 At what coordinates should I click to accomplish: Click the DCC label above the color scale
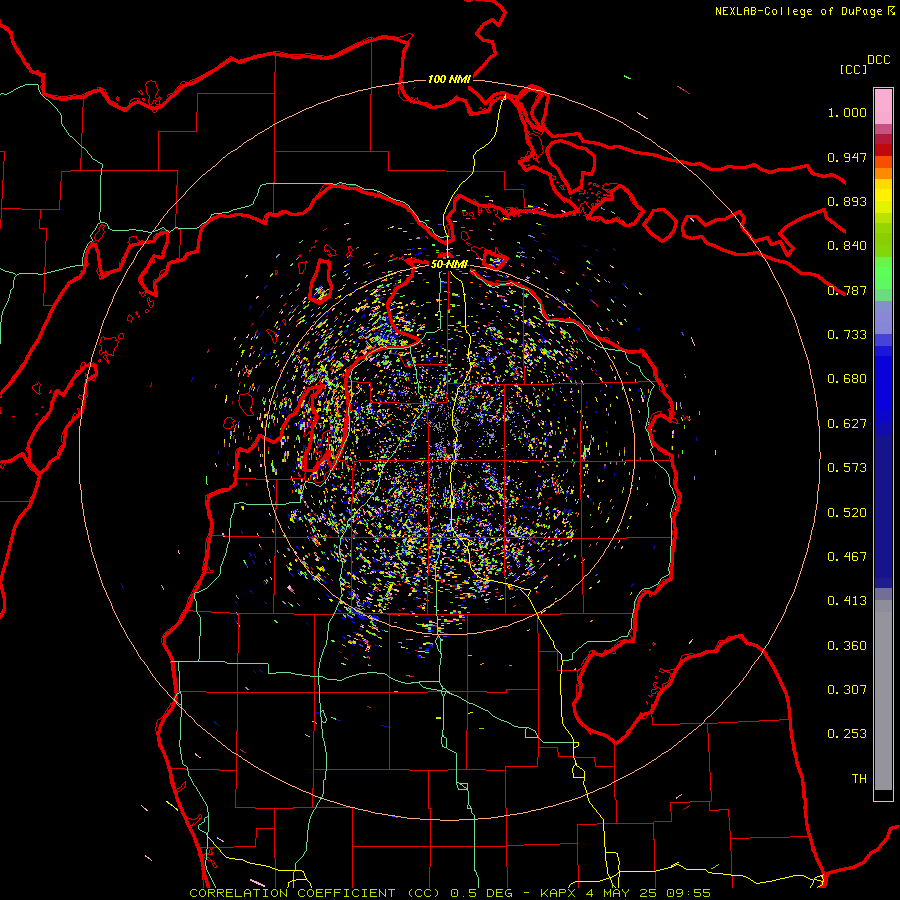pyautogui.click(x=878, y=60)
